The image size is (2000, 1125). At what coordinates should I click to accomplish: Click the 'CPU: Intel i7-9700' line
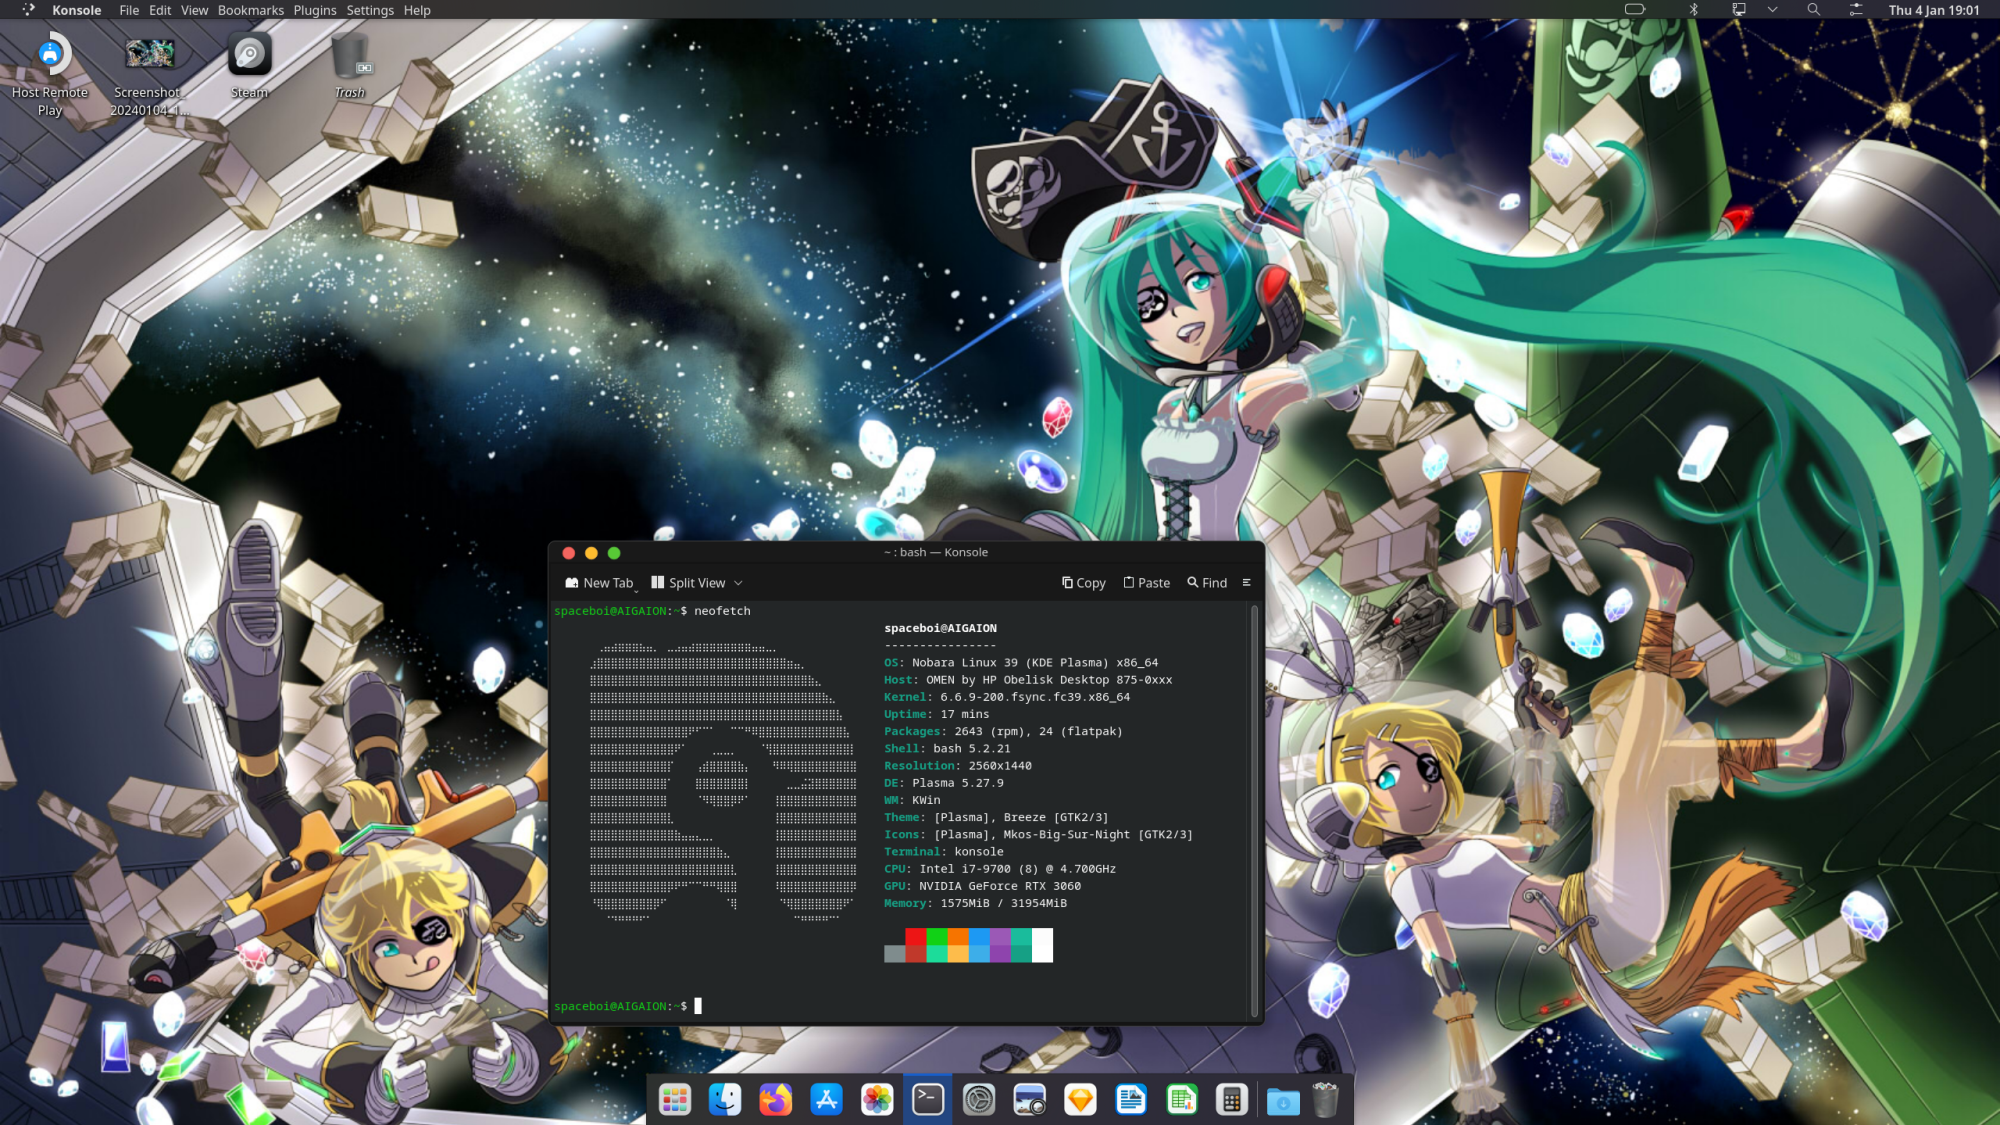point(1000,869)
